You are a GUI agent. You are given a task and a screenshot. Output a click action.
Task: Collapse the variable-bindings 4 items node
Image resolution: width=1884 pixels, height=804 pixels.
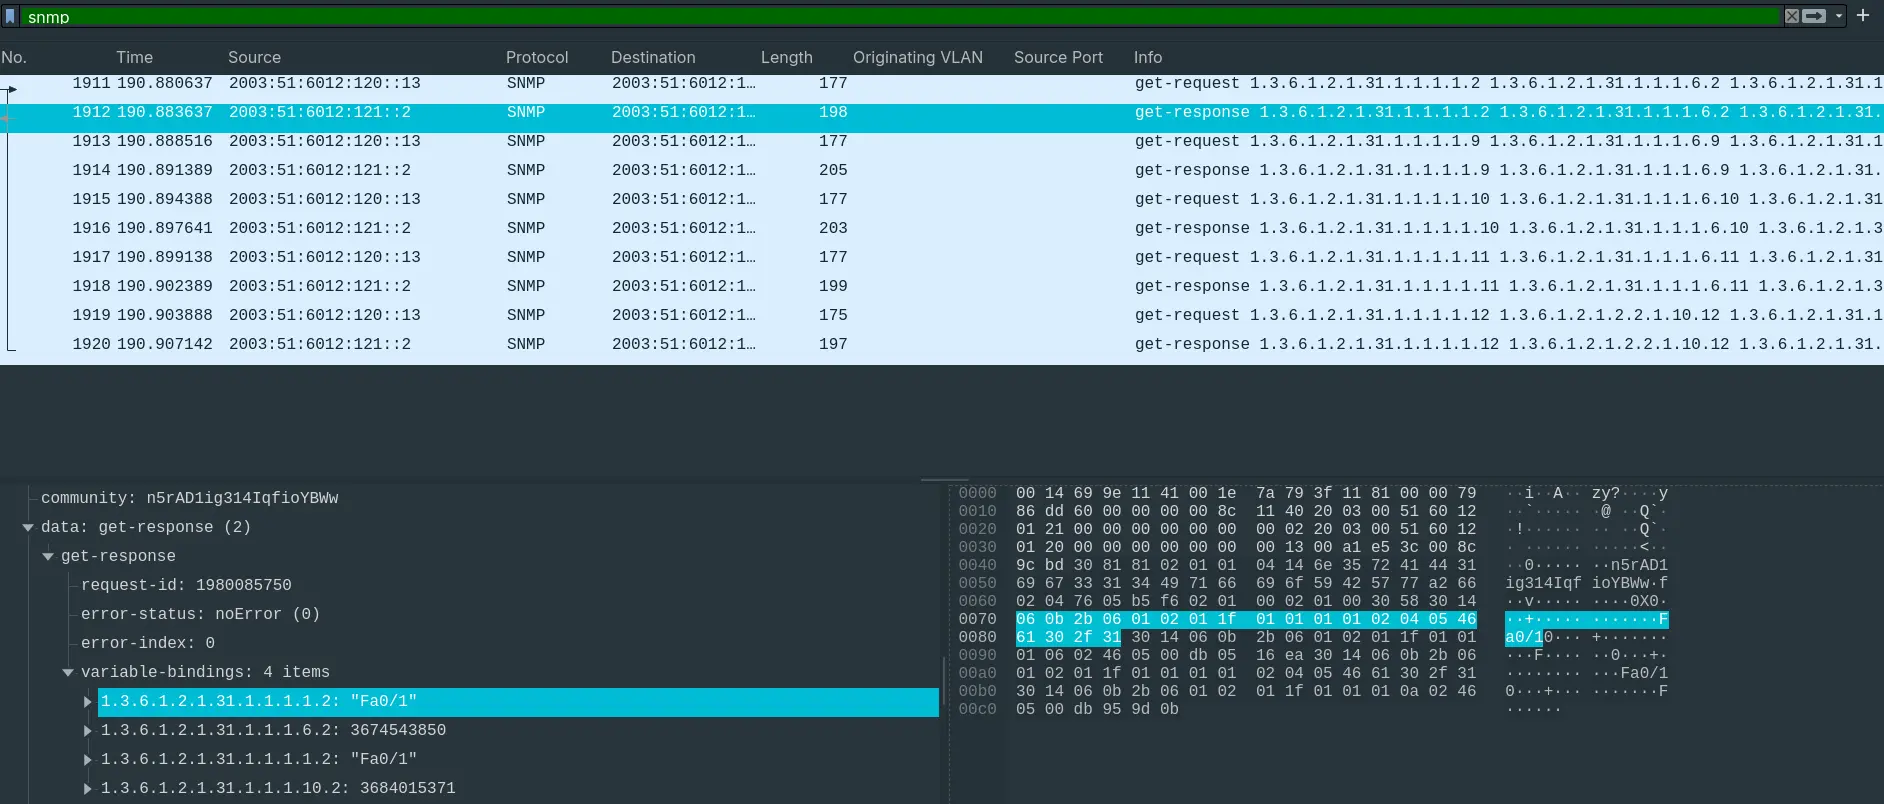68,672
